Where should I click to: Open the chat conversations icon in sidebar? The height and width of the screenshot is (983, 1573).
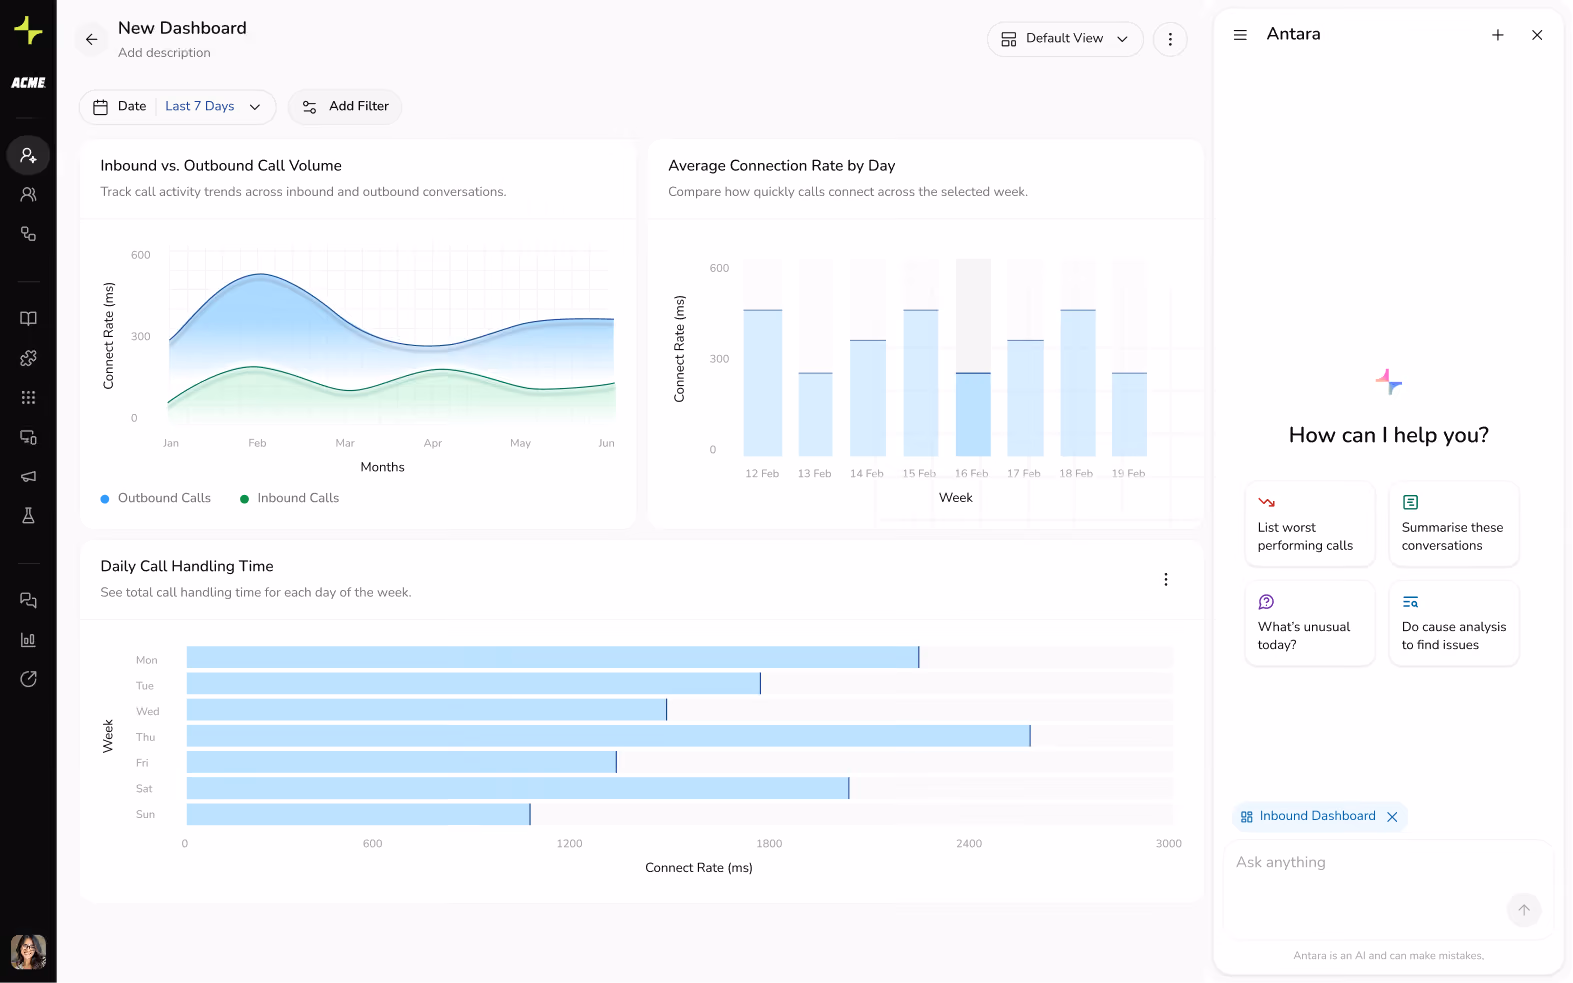(x=28, y=600)
